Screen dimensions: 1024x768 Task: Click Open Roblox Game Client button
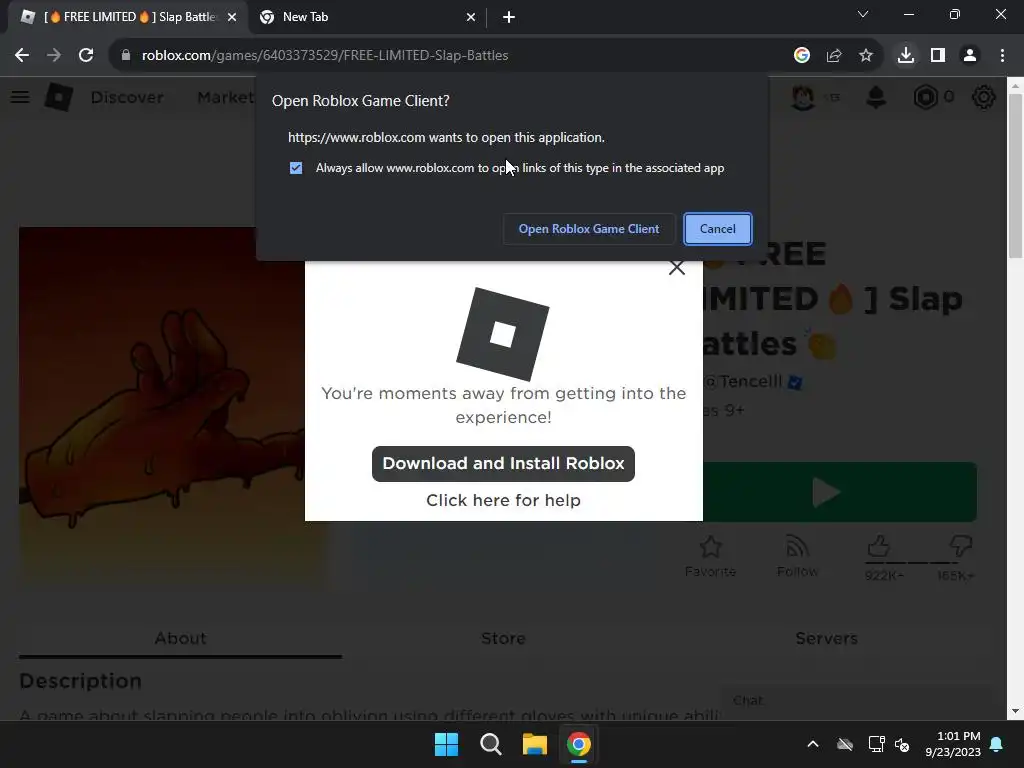point(588,229)
